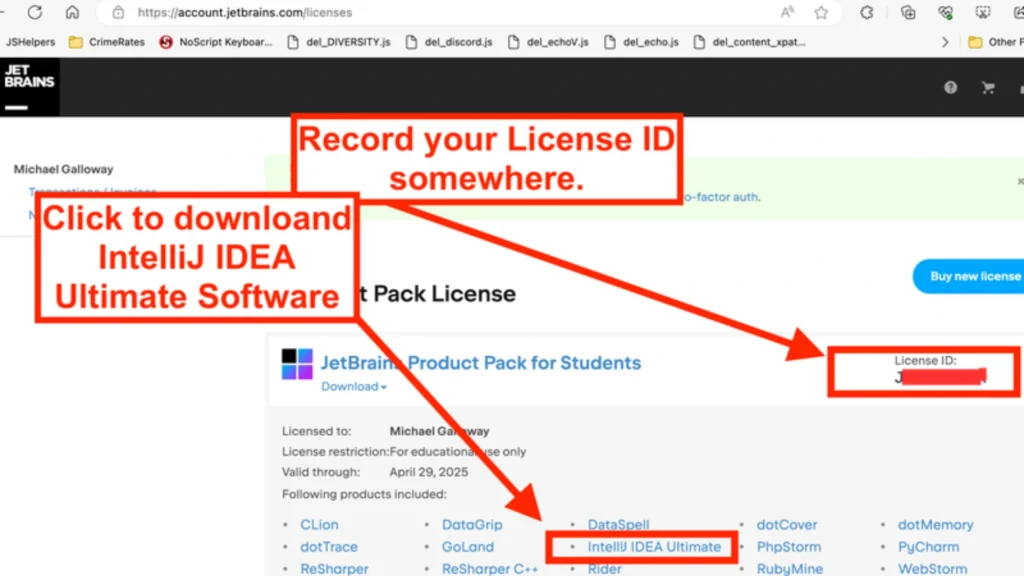Expand the bookmarks overflow chevron

click(x=945, y=42)
